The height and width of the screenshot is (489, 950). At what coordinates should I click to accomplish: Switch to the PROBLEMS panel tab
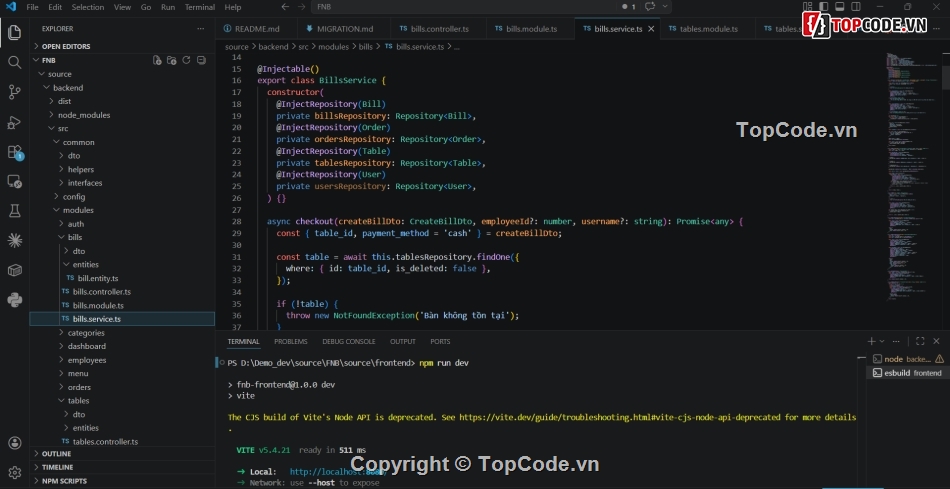(291, 341)
